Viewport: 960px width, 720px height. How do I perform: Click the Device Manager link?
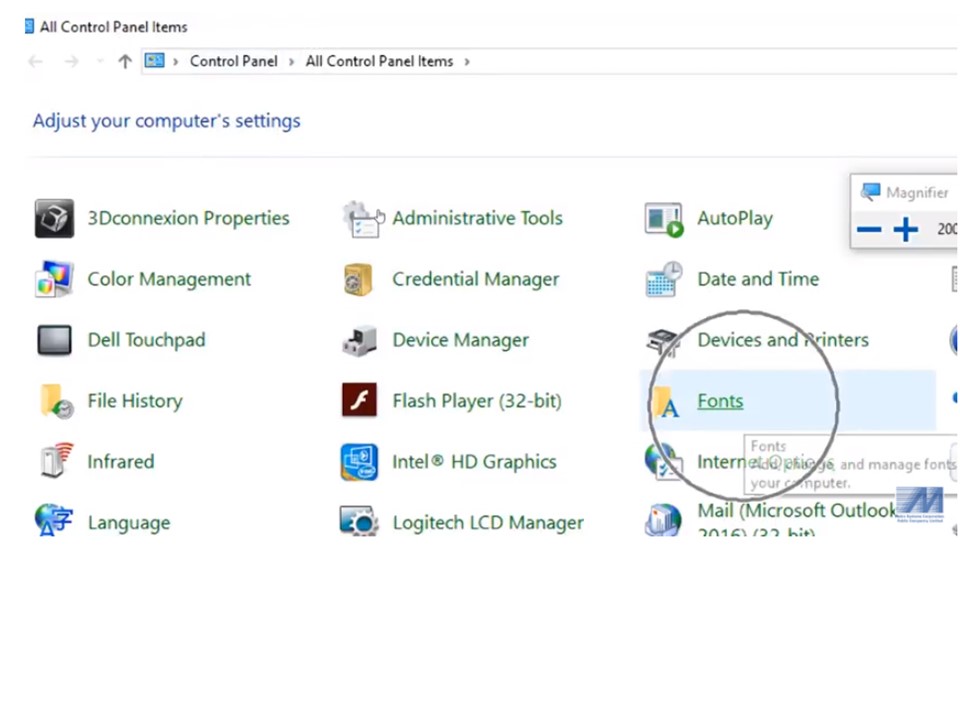[x=460, y=340]
